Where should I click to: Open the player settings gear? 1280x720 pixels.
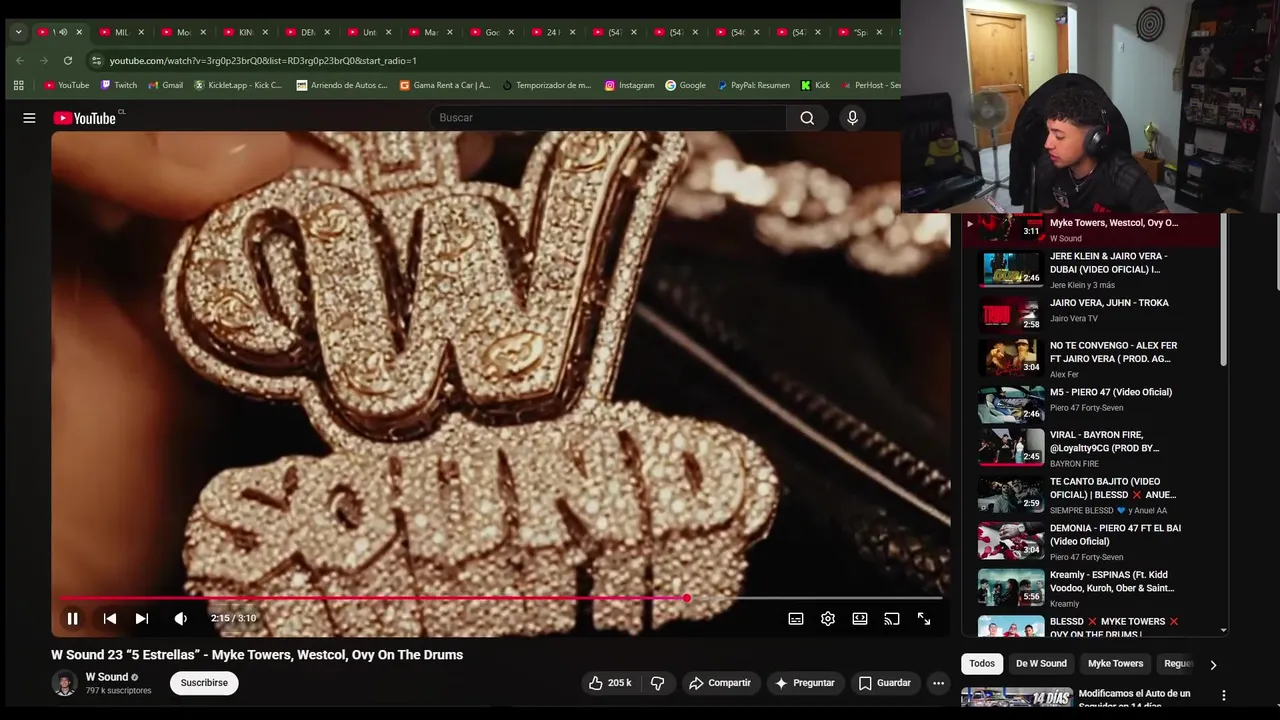click(x=828, y=619)
